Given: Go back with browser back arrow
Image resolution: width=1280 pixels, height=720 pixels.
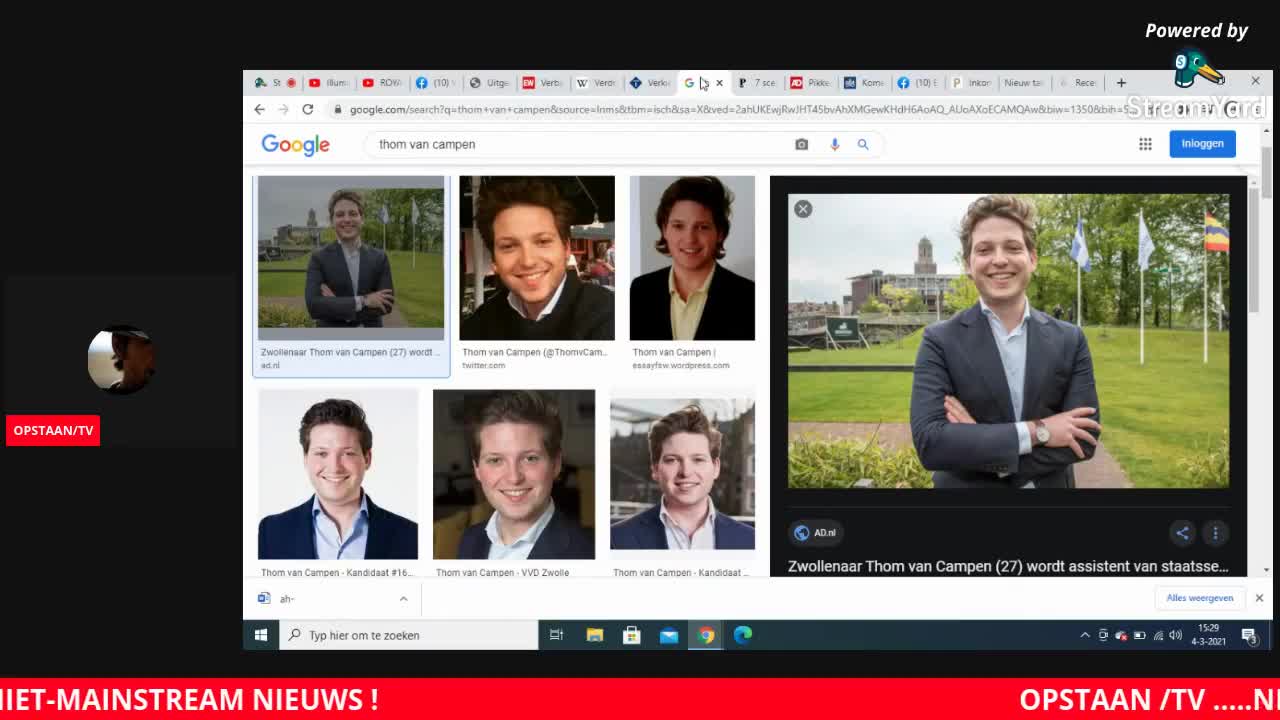Looking at the screenshot, I should tap(259, 109).
